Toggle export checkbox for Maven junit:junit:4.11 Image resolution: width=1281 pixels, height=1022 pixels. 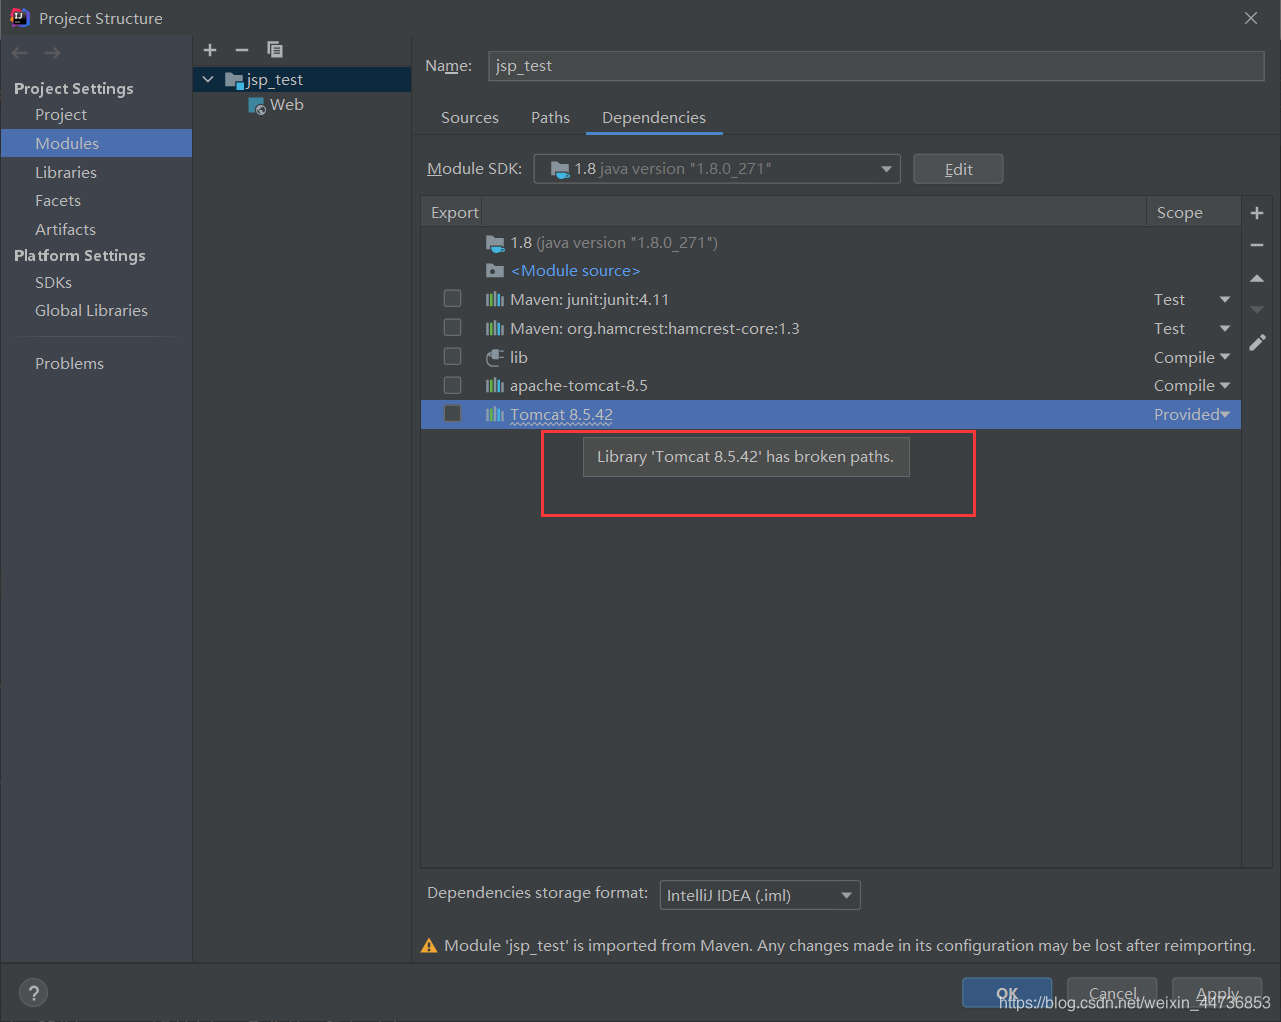click(452, 299)
